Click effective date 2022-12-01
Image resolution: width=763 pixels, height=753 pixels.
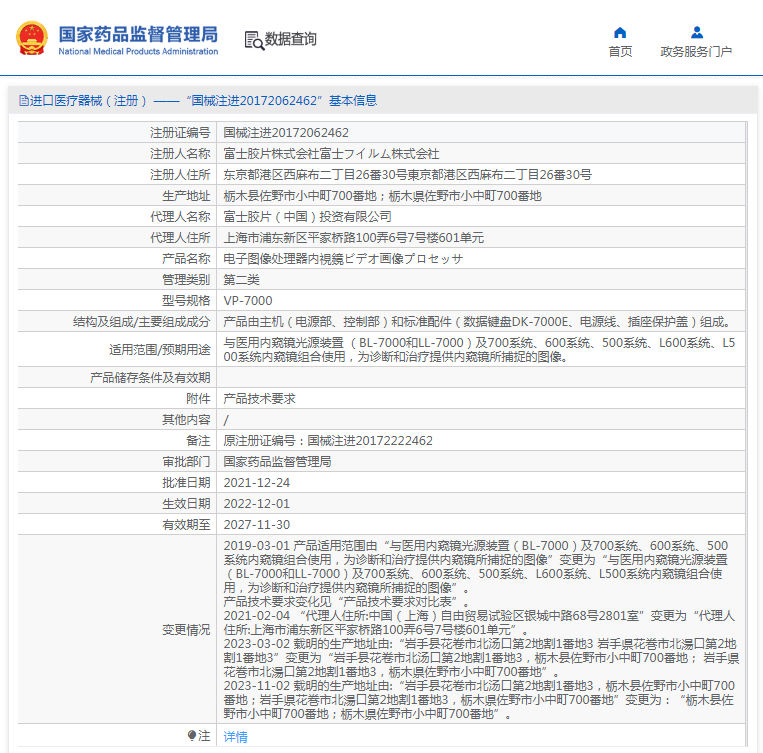tap(256, 503)
